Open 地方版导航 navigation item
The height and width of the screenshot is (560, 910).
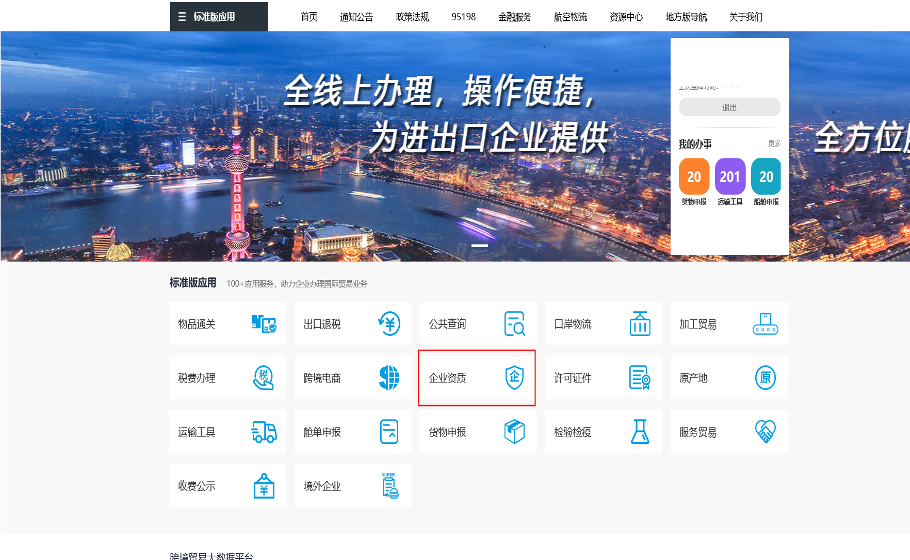[x=686, y=17]
